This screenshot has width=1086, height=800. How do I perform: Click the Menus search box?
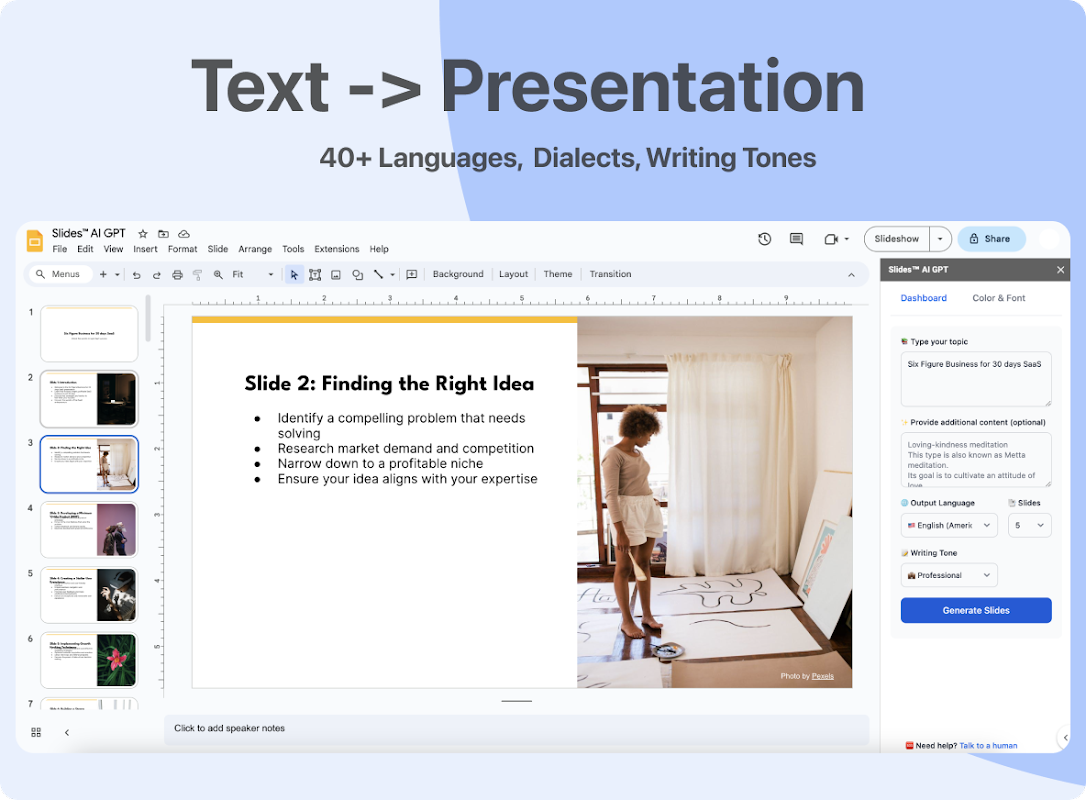pyautogui.click(x=61, y=274)
